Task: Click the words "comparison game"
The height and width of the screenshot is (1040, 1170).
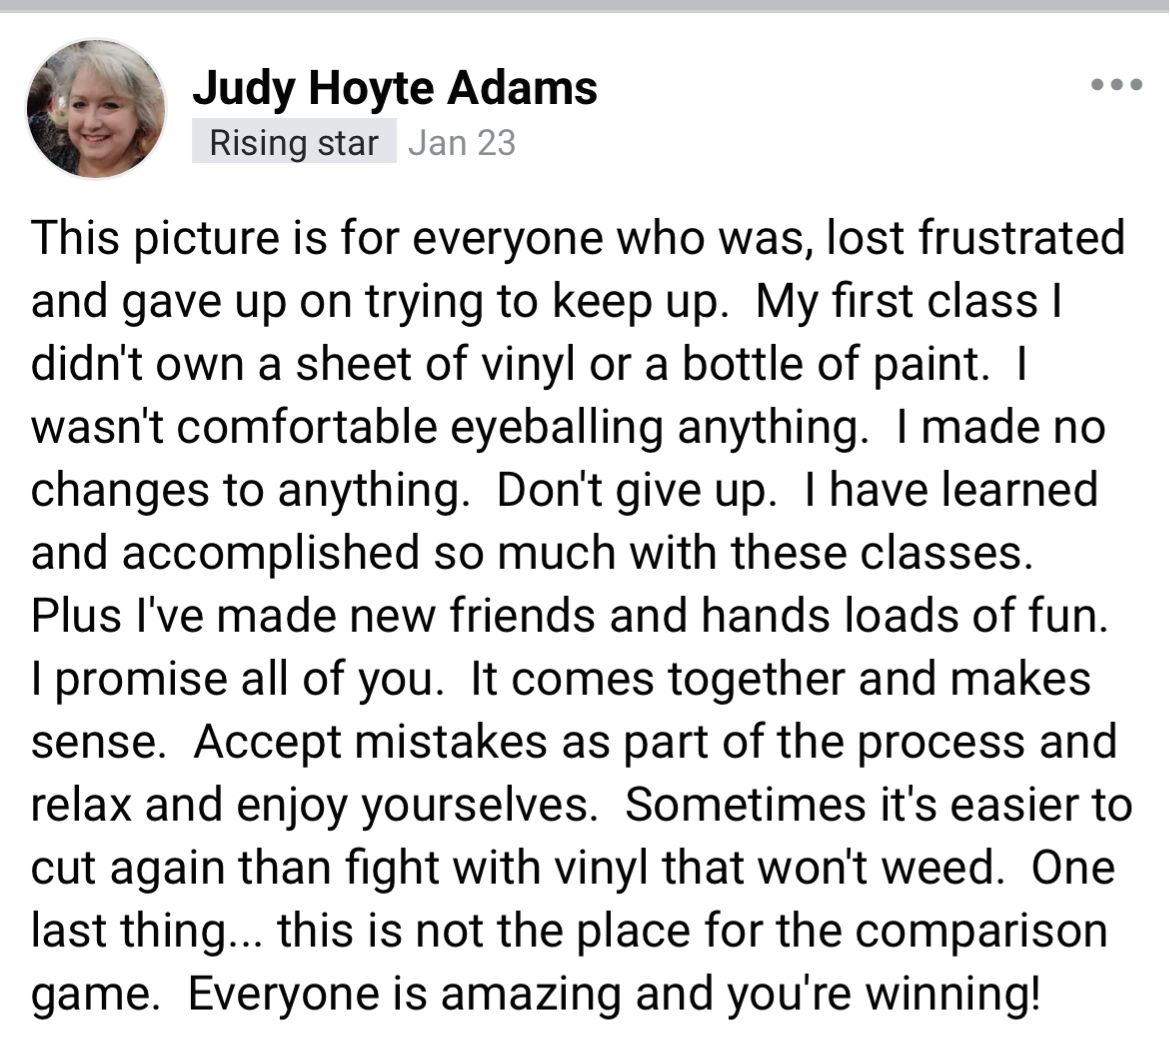Action: click(x=569, y=963)
